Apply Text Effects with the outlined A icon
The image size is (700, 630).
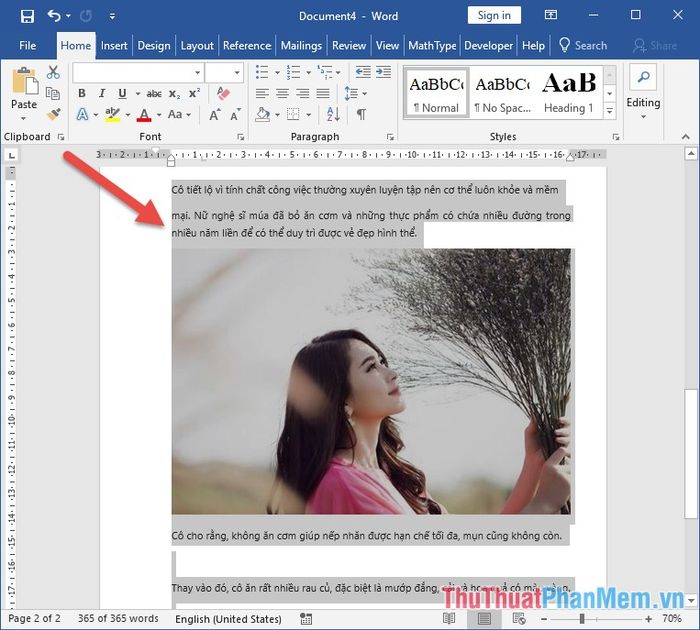82,115
